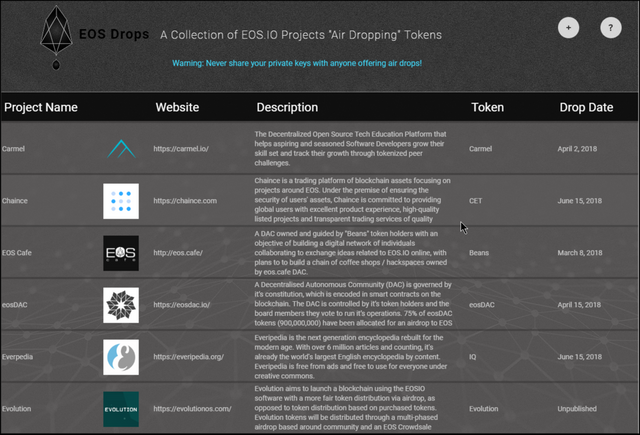
Task: Select the EOS Cafe project name
Action: pos(17,253)
